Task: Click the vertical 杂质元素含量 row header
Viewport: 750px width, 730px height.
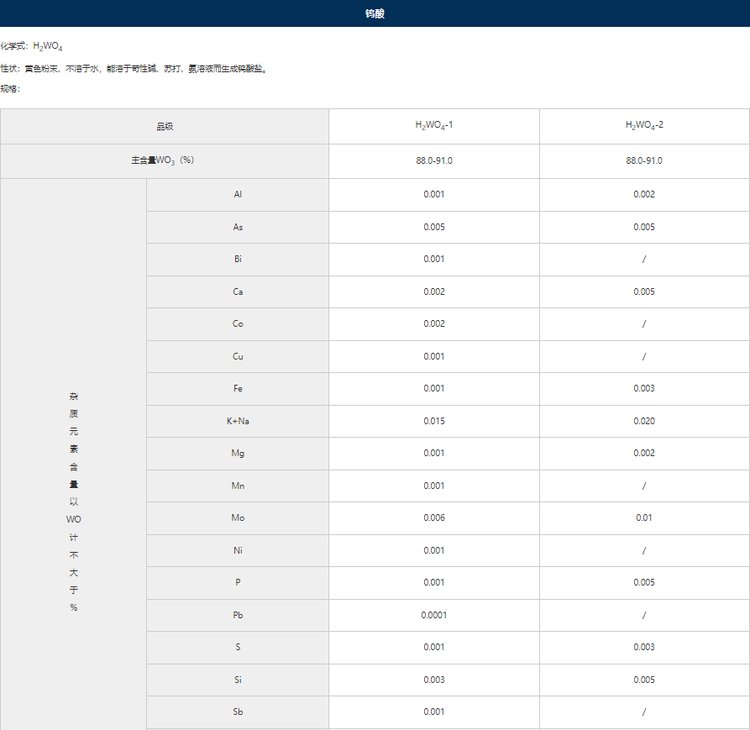Action: 74,500
